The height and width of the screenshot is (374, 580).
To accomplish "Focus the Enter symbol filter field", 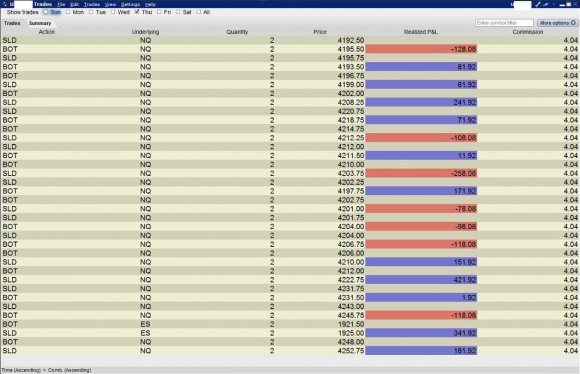I will (504, 23).
